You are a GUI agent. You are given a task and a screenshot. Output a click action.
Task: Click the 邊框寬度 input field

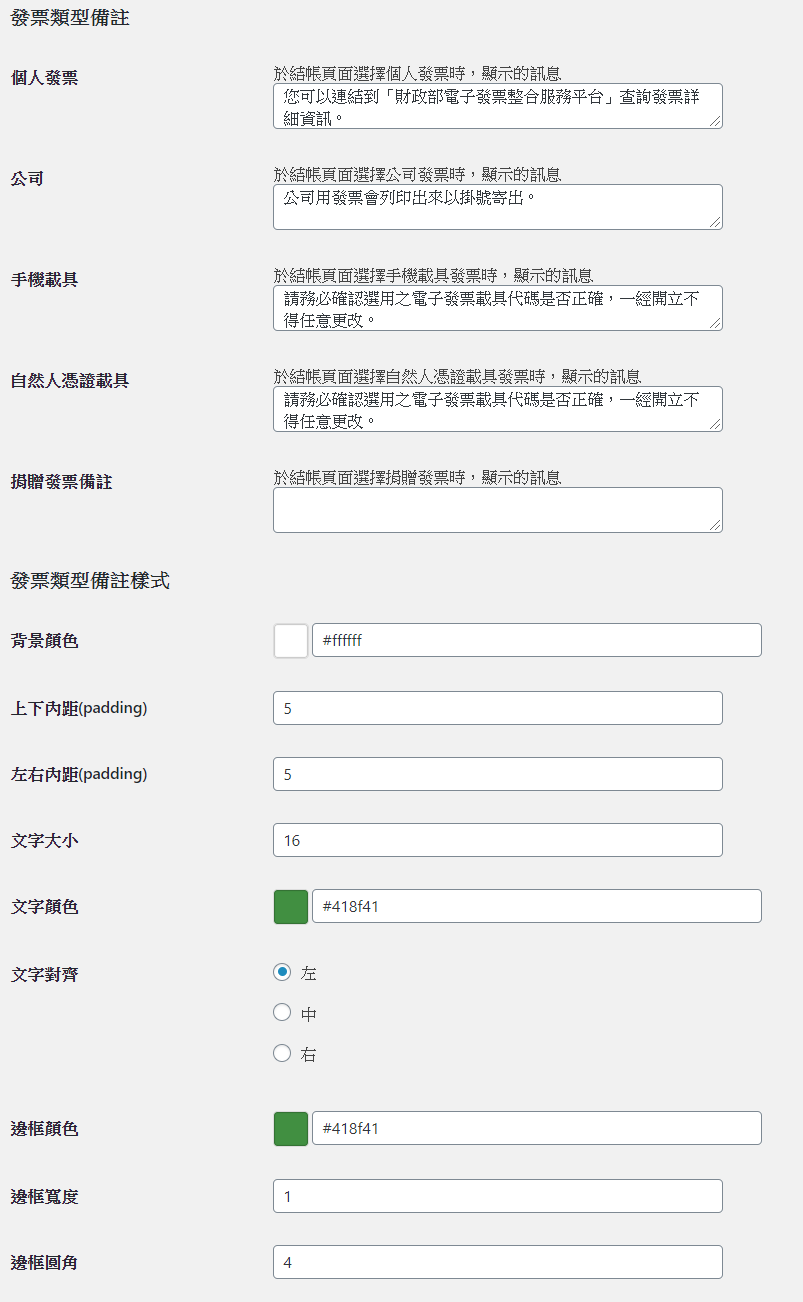[x=498, y=1196]
